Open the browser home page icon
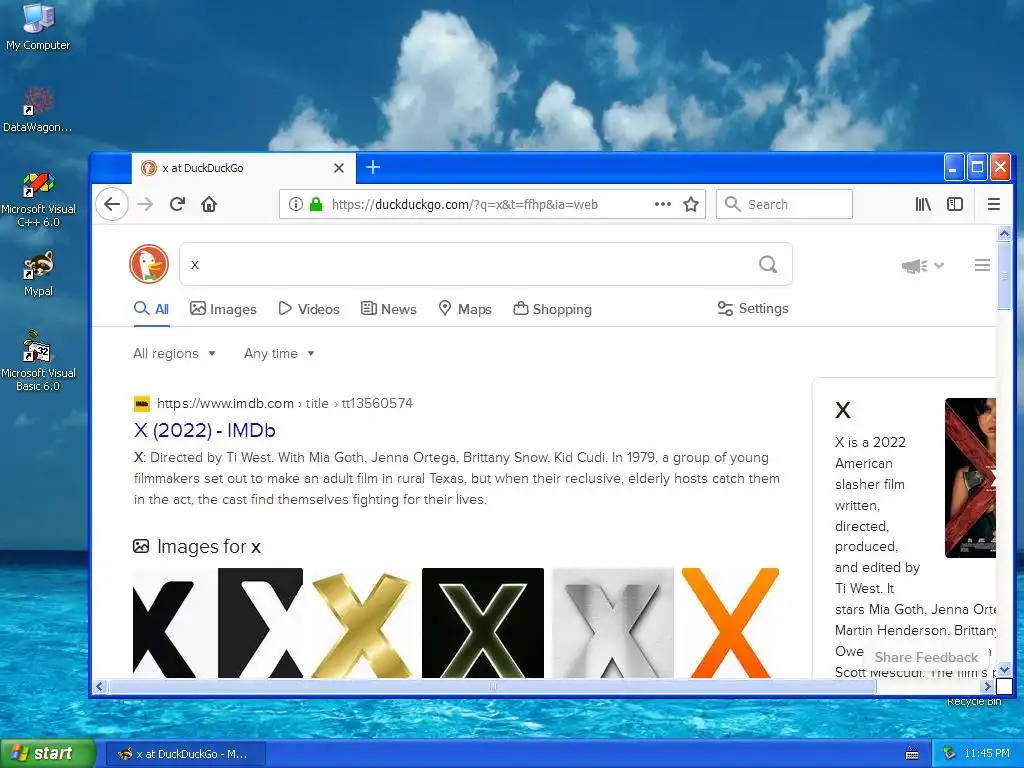 click(x=209, y=204)
